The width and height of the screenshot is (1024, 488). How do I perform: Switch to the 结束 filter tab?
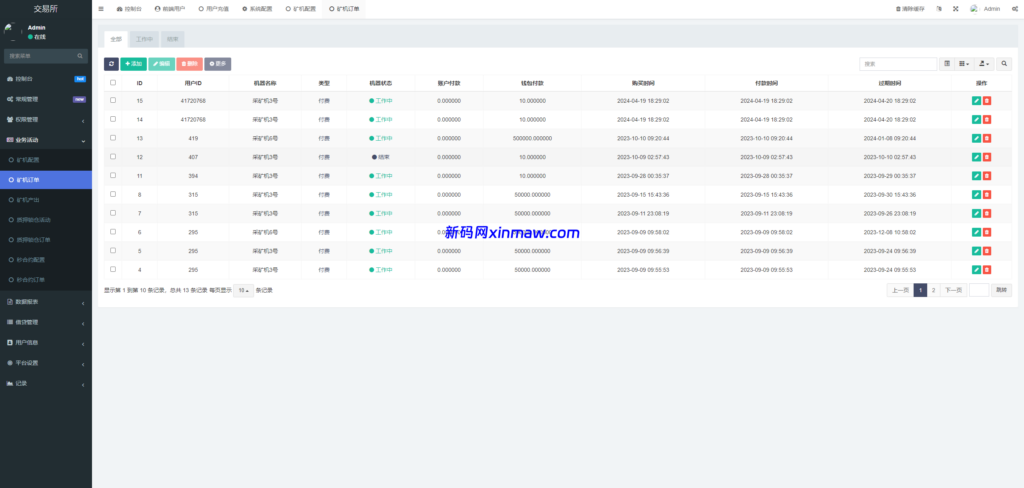click(x=172, y=39)
